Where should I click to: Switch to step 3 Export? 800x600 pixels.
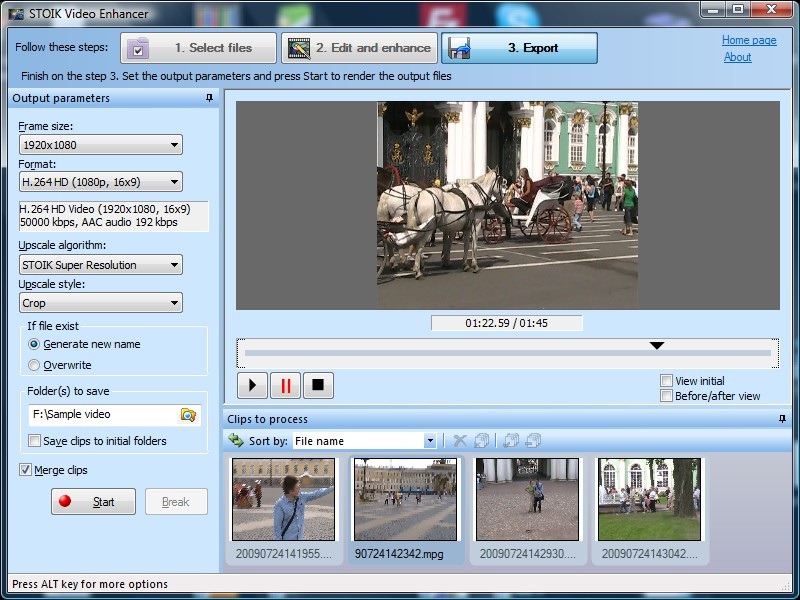coord(519,48)
